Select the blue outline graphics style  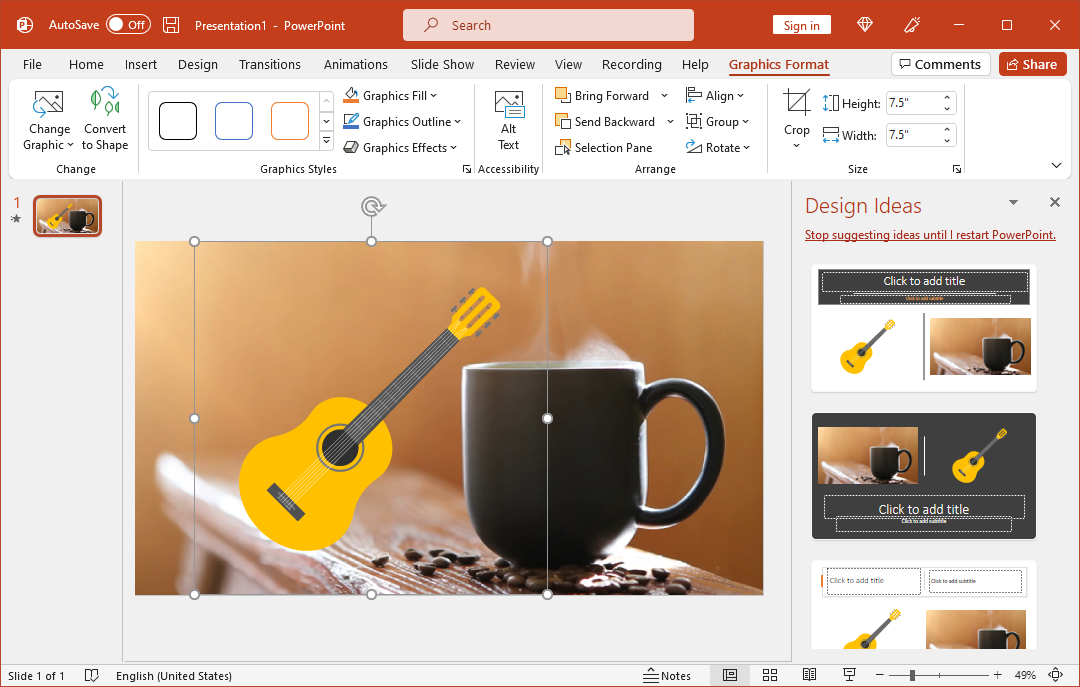234,121
